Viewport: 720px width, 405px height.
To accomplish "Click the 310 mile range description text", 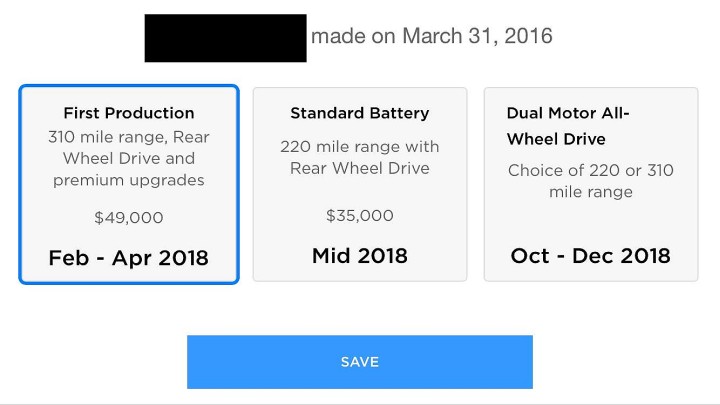I will pos(129,158).
